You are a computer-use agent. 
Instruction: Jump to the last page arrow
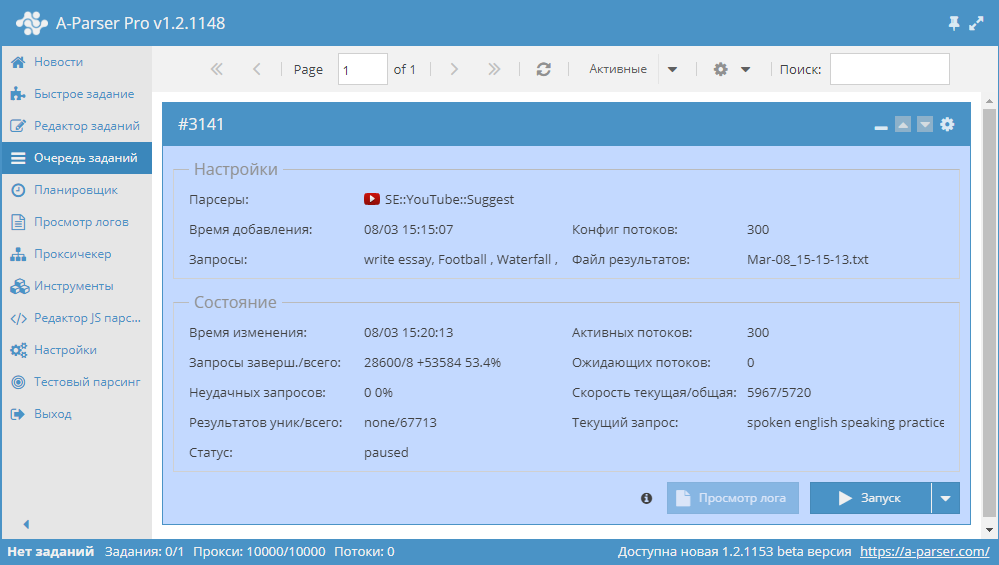tap(494, 69)
